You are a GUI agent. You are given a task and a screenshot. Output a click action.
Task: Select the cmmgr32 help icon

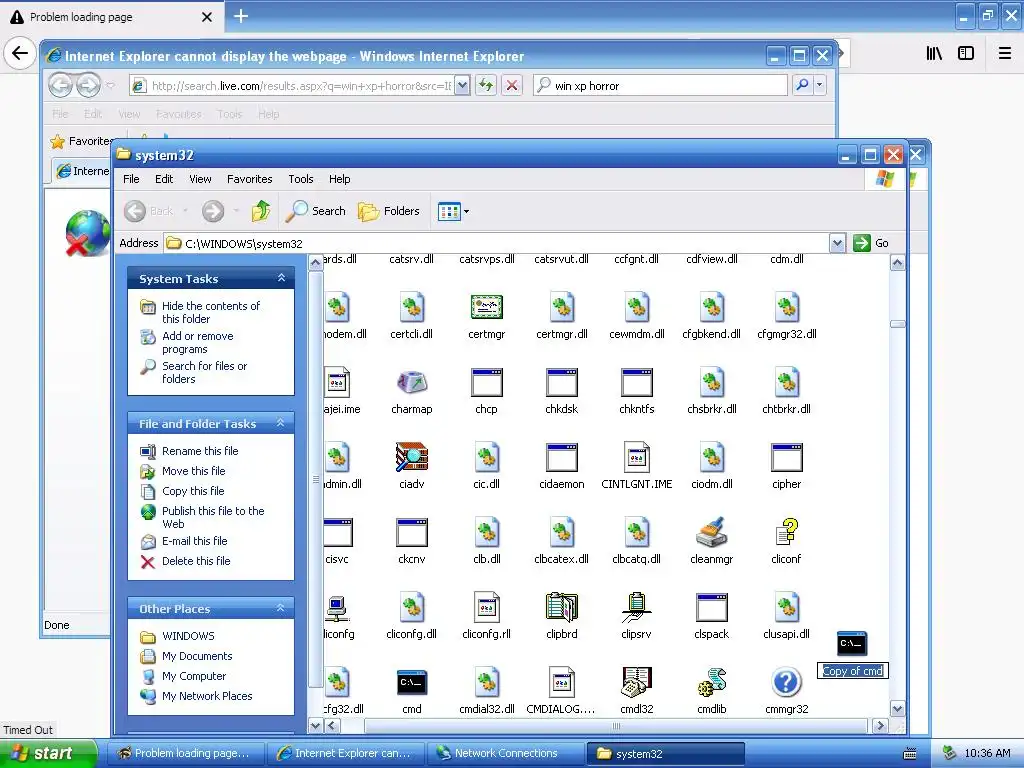pyautogui.click(x=786, y=682)
